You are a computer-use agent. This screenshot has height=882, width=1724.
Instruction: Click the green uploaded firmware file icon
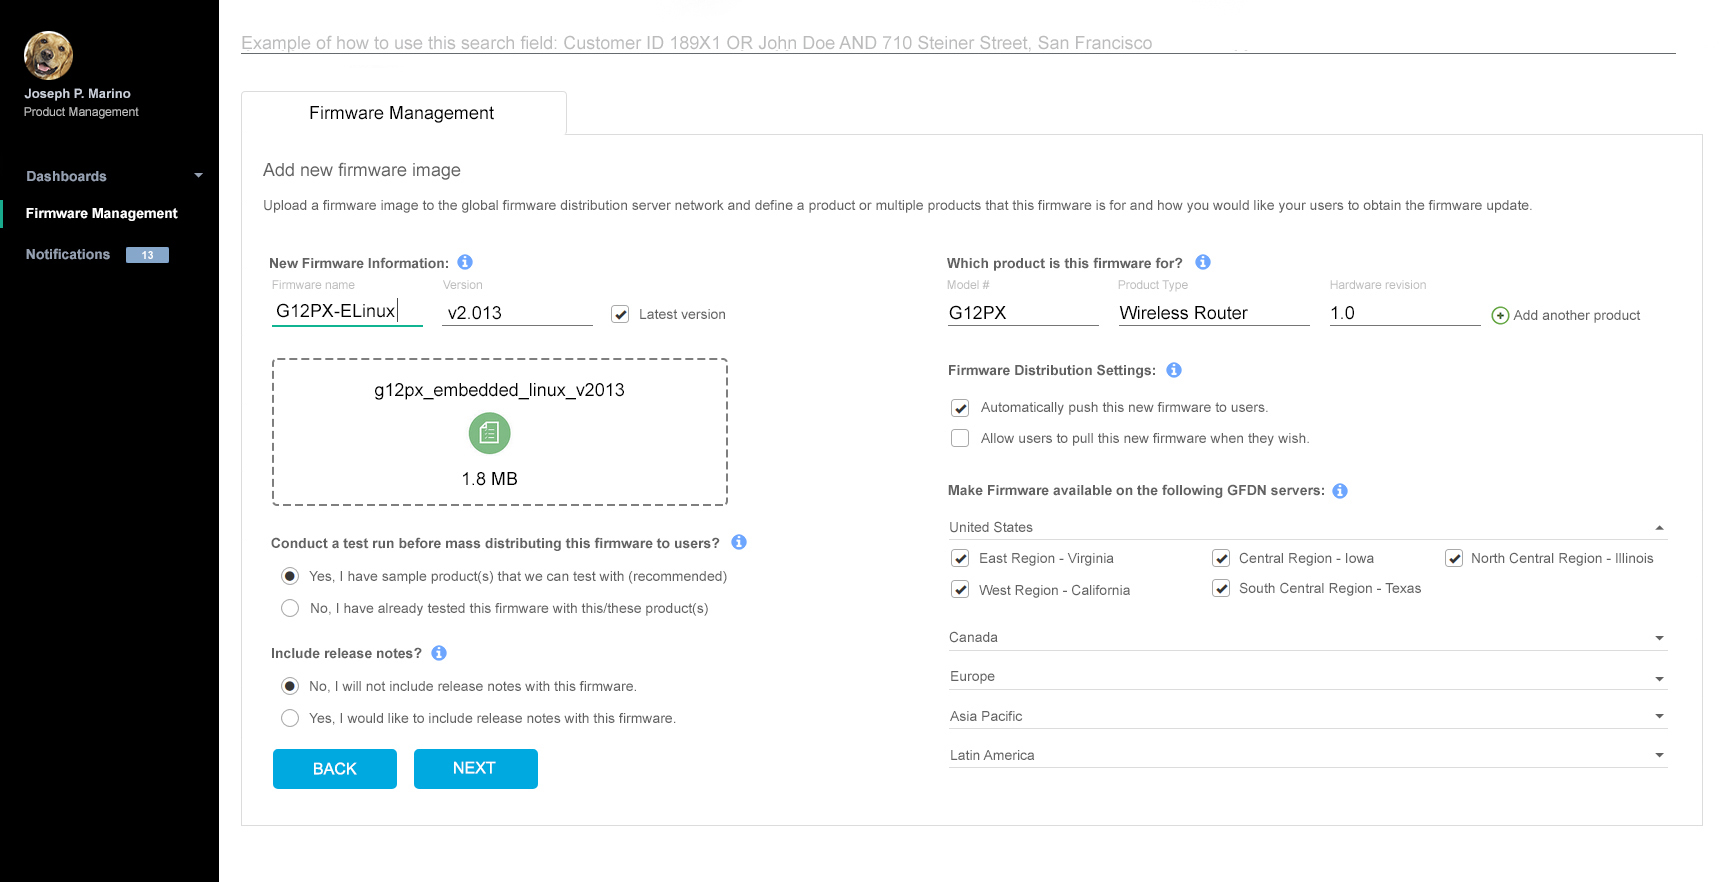(x=489, y=433)
